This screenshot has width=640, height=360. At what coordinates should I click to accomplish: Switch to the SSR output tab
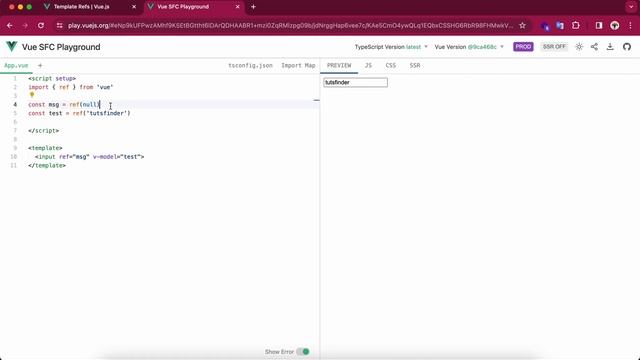(x=415, y=65)
